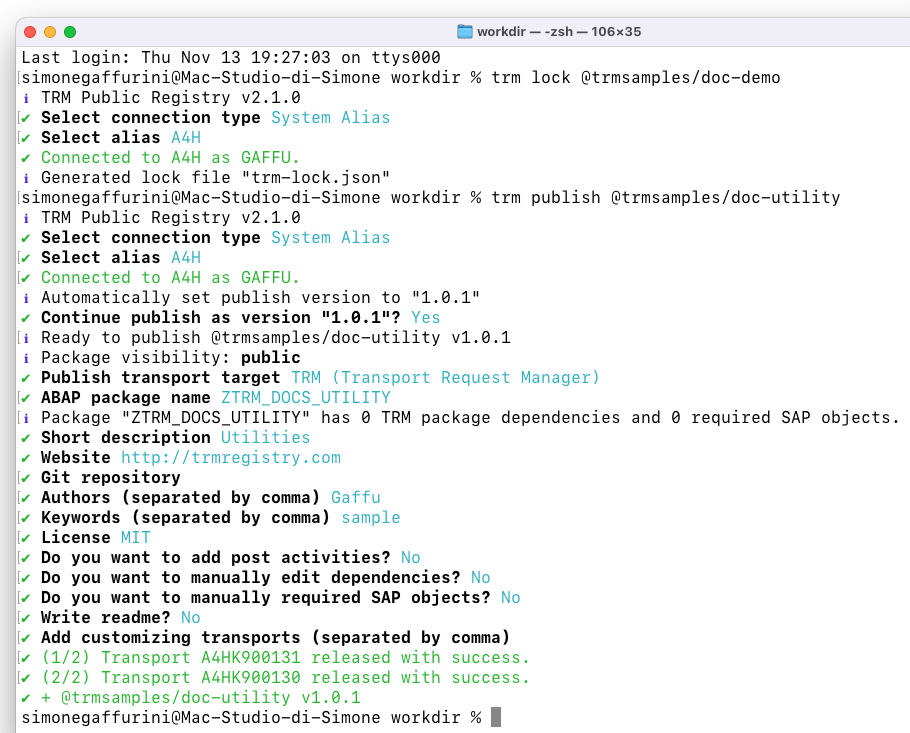
Task: Click the terminal cursor at the last prompt
Action: (496, 717)
